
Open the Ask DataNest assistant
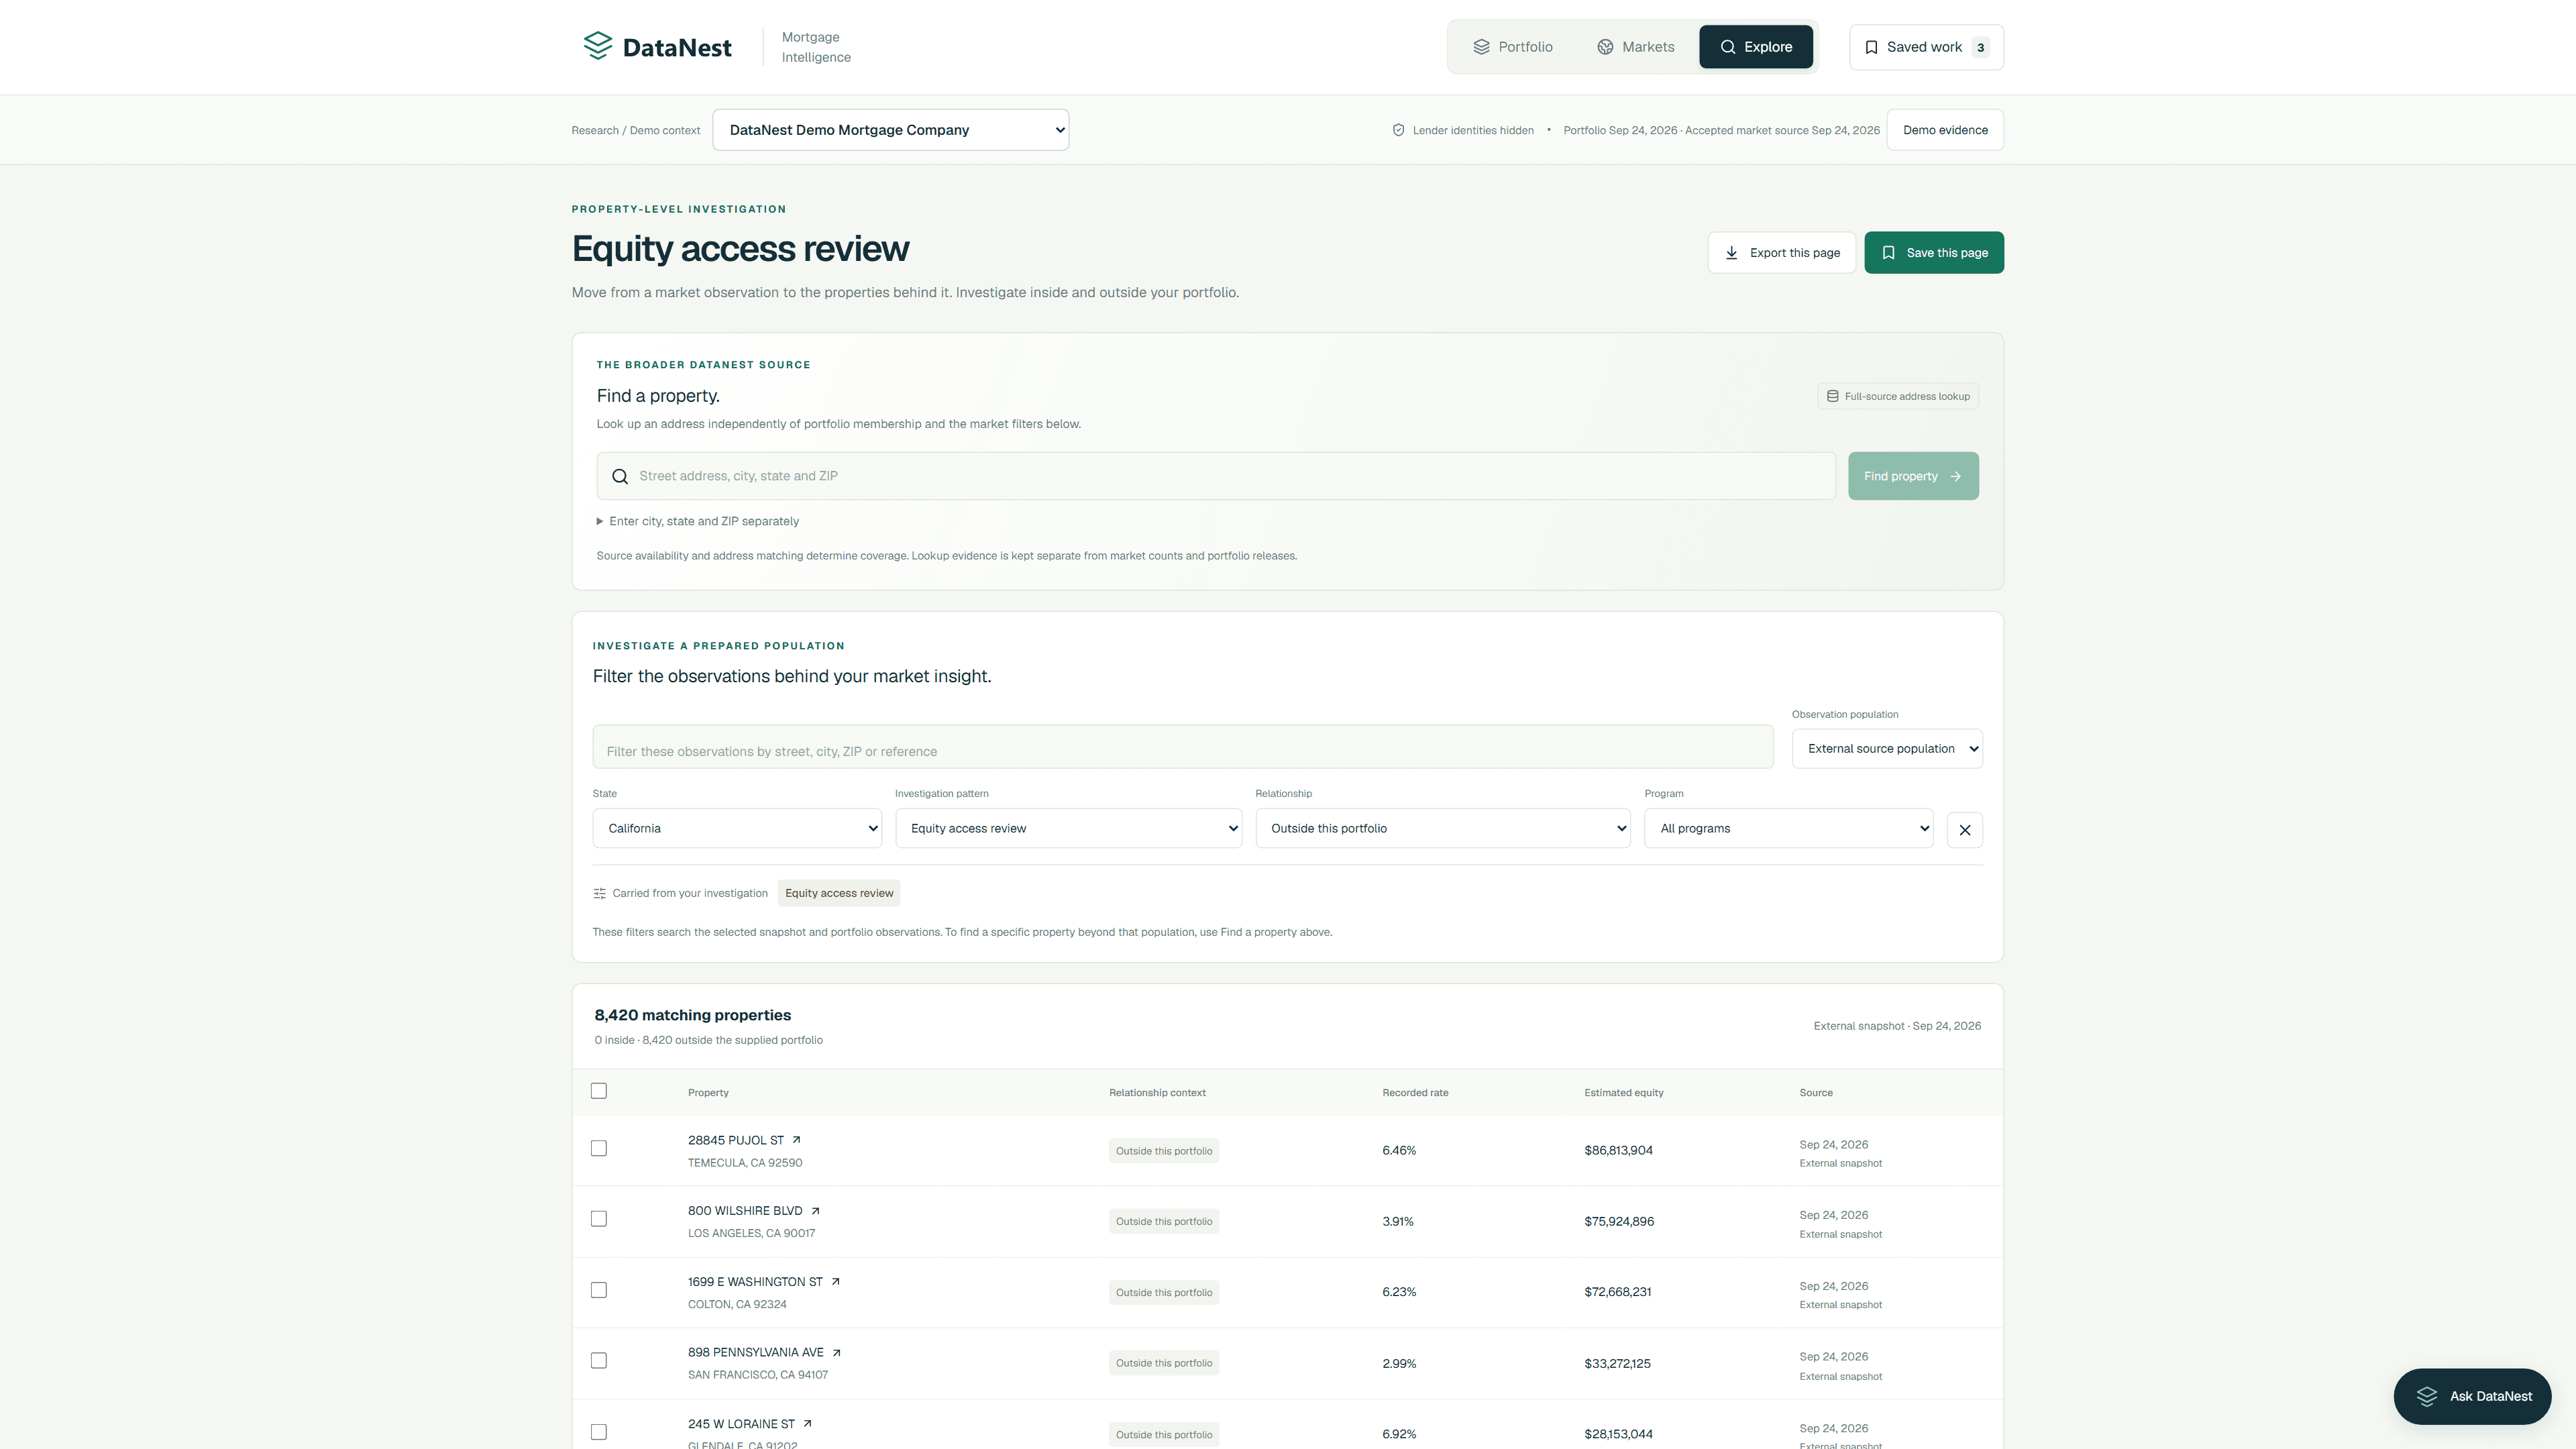pos(2471,1396)
